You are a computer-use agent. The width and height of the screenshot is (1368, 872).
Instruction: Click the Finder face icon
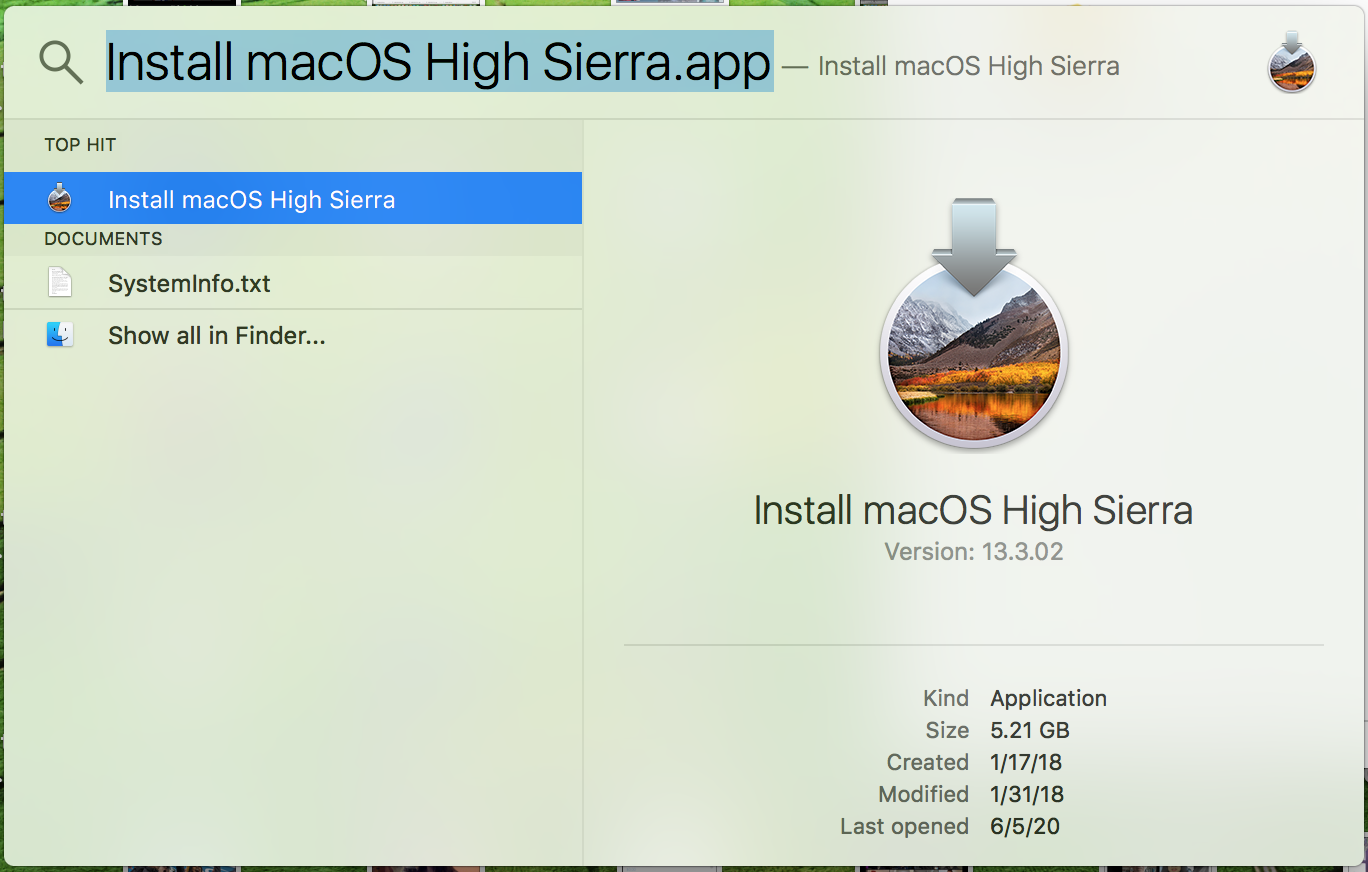click(x=60, y=334)
